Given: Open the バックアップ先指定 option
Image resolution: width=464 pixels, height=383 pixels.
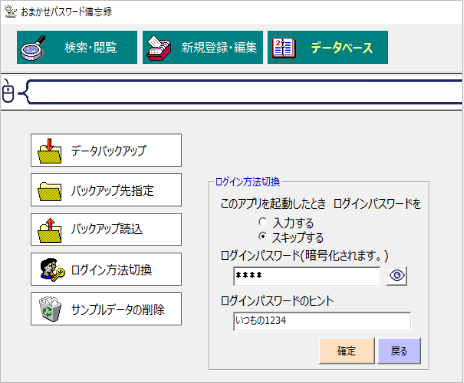Looking at the screenshot, I should click(106, 190).
